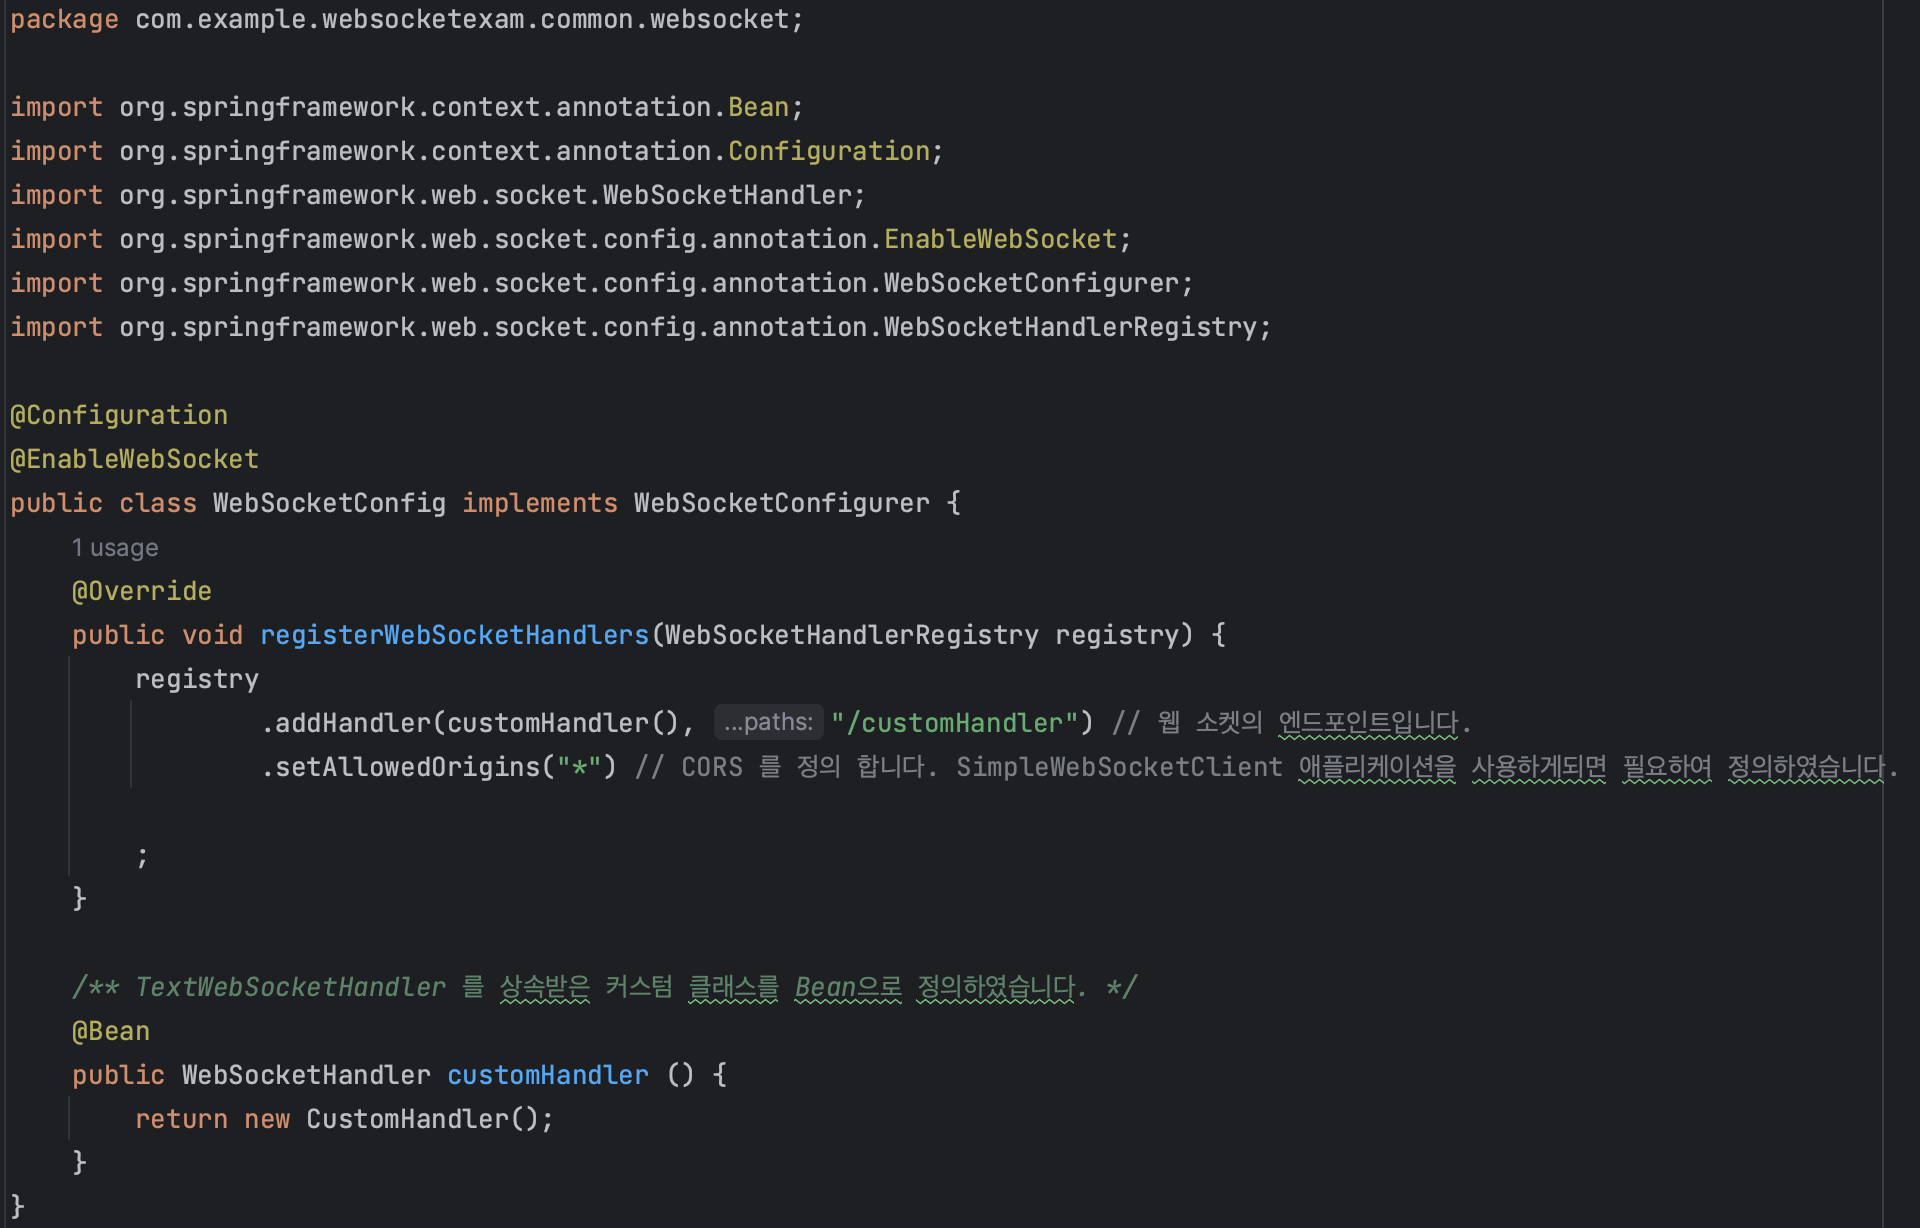Click the WebSocketConfig class name
Screen dimensions: 1920x1228
(x=329, y=503)
